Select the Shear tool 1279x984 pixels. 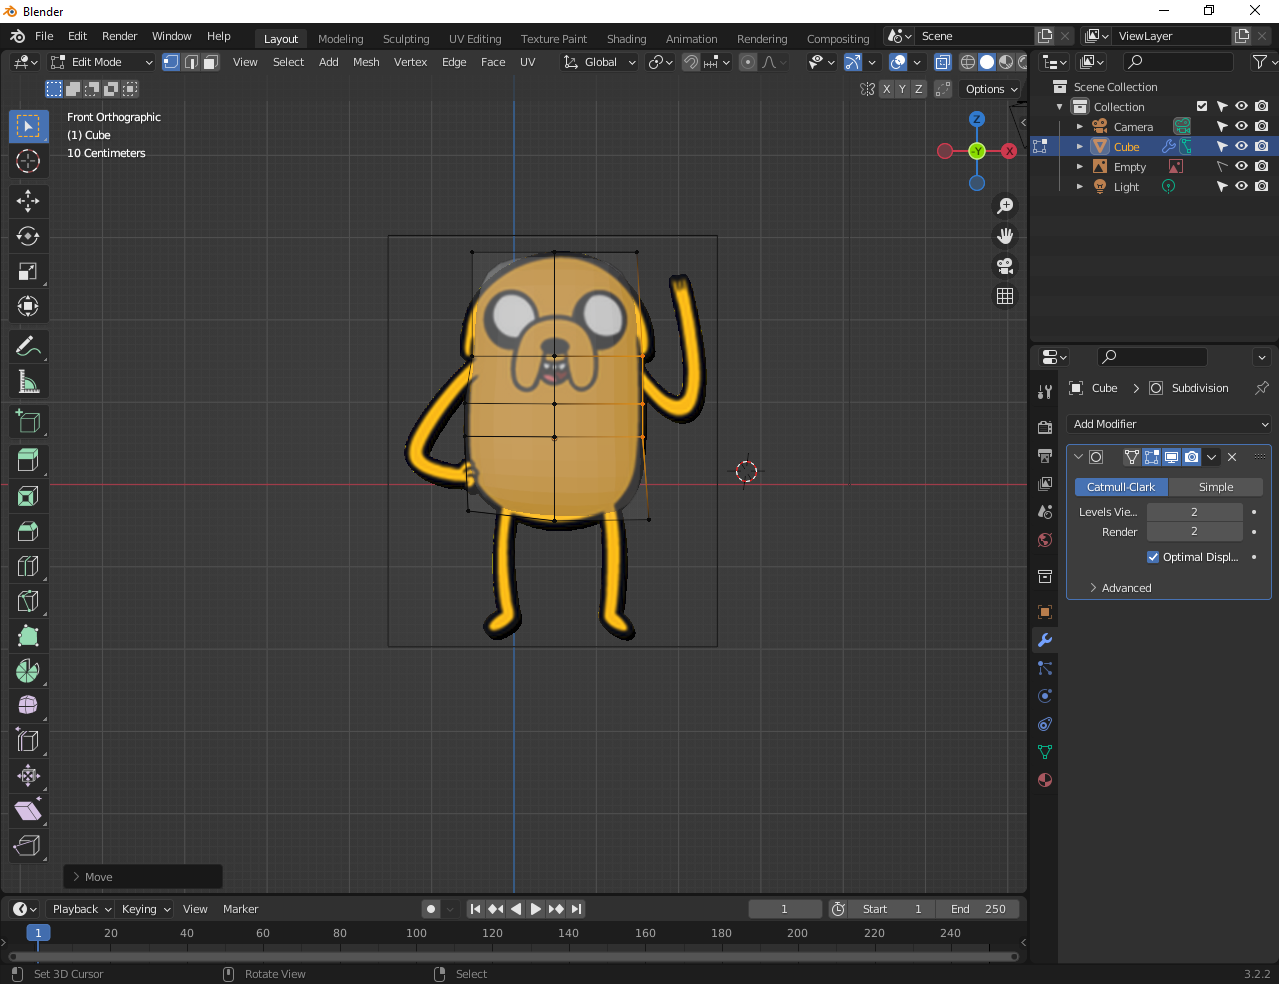pos(28,811)
